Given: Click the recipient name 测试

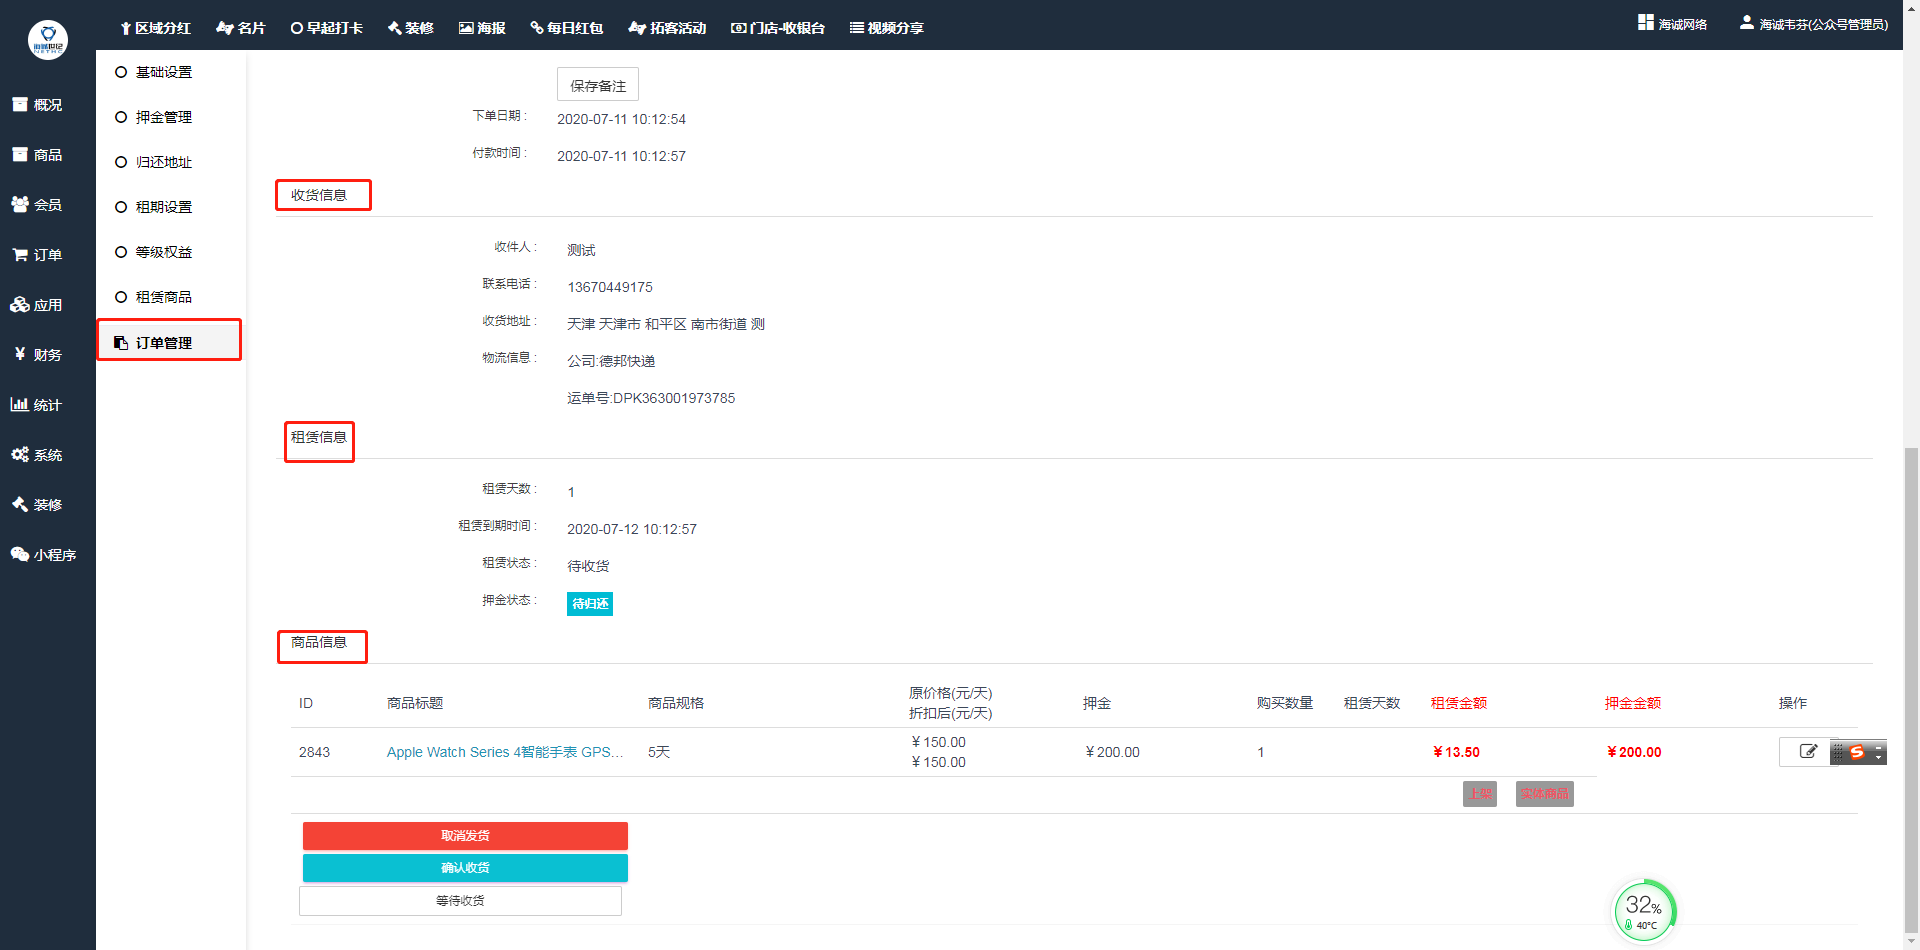Looking at the screenshot, I should 581,250.
